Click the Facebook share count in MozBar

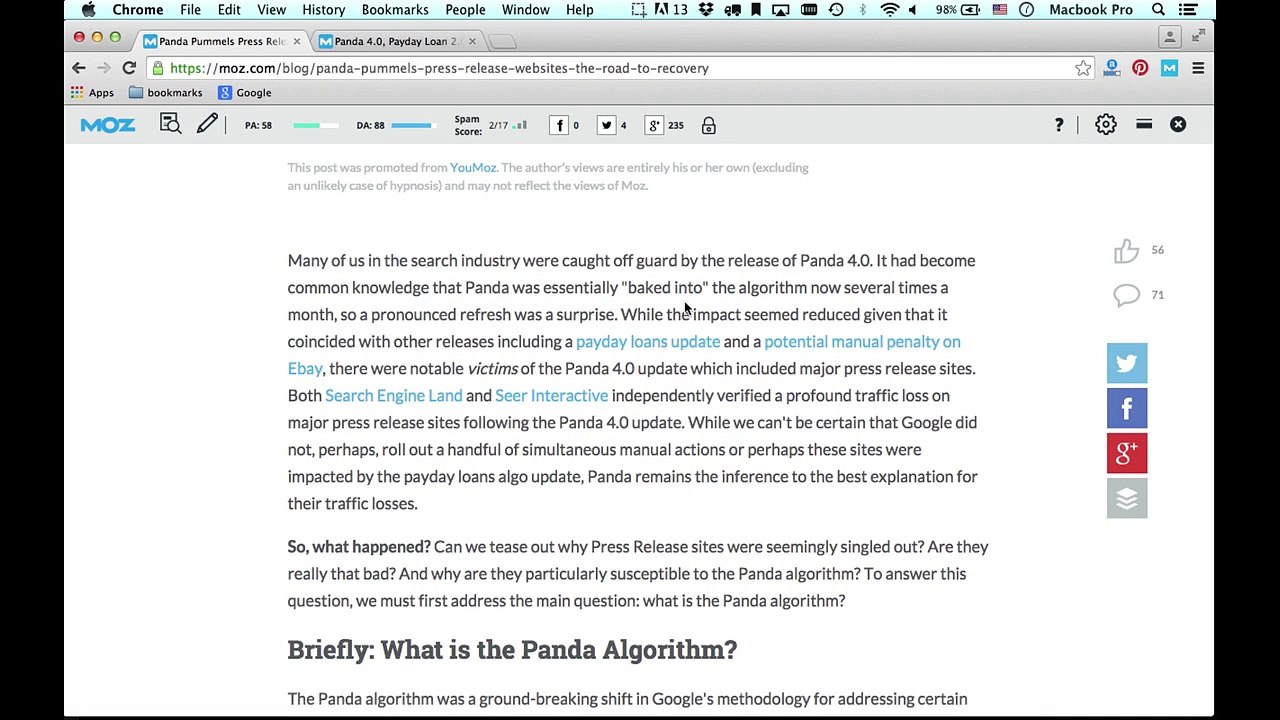pos(564,125)
